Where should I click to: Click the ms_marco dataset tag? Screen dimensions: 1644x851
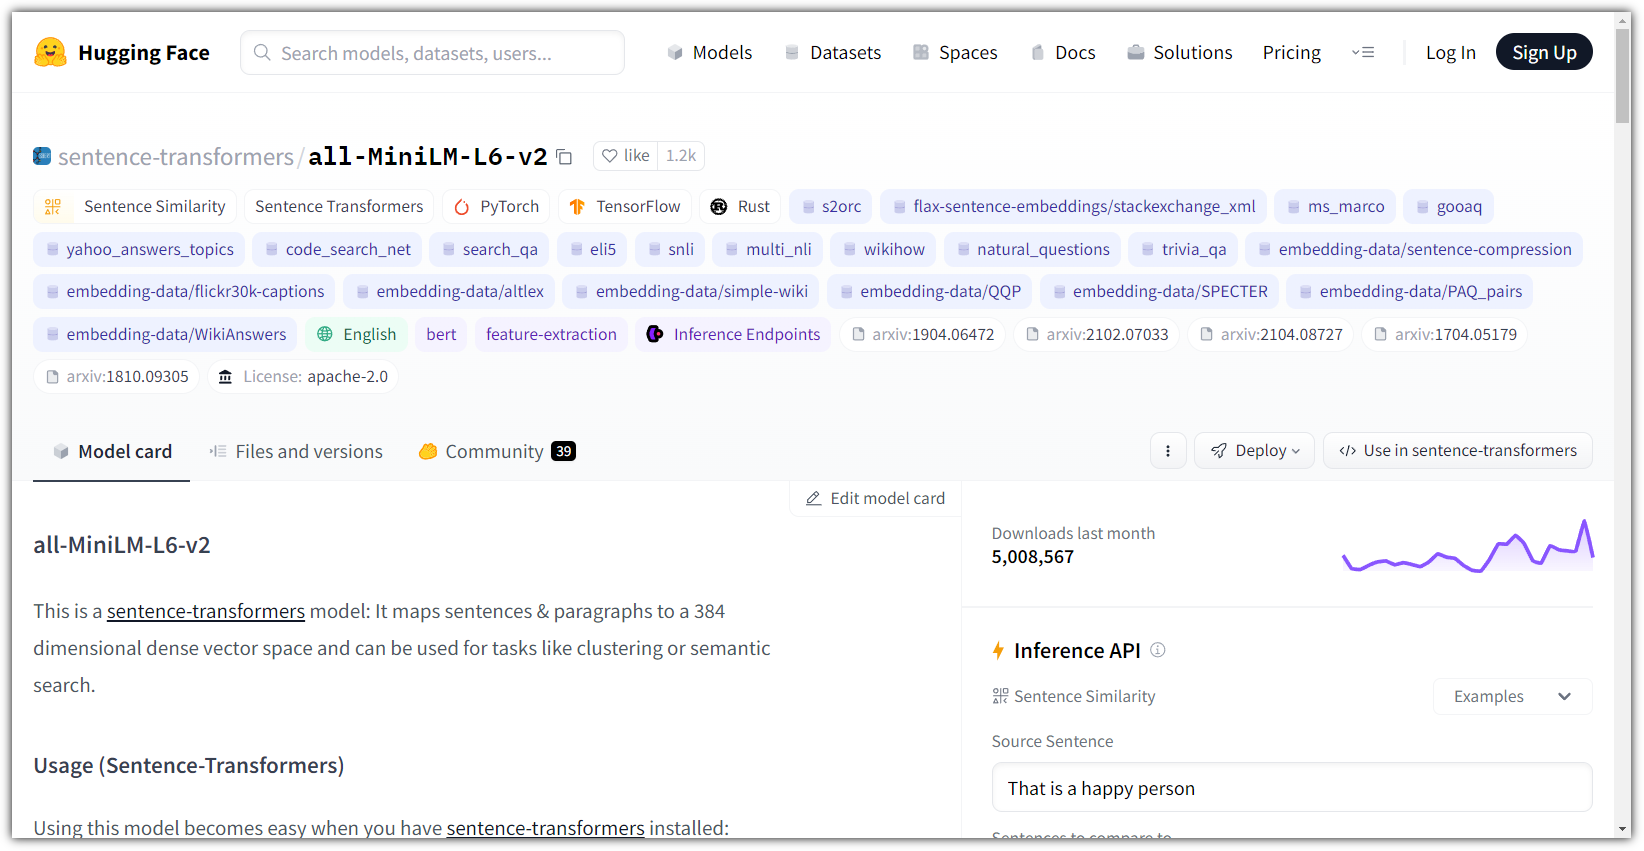(x=1335, y=207)
